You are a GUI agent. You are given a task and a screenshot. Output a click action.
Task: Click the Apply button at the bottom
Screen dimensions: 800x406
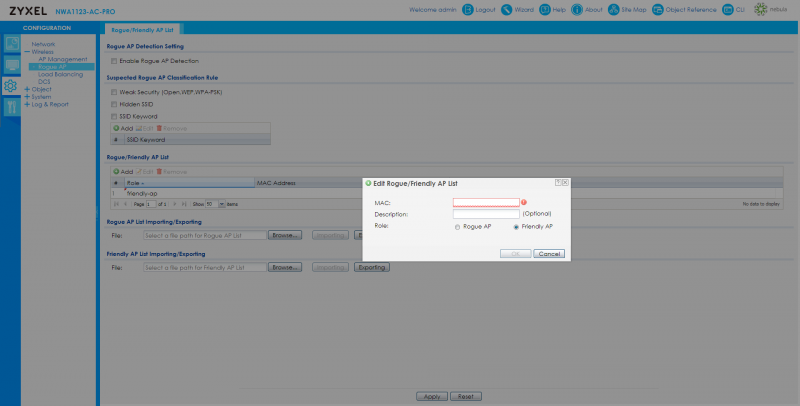tap(432, 396)
